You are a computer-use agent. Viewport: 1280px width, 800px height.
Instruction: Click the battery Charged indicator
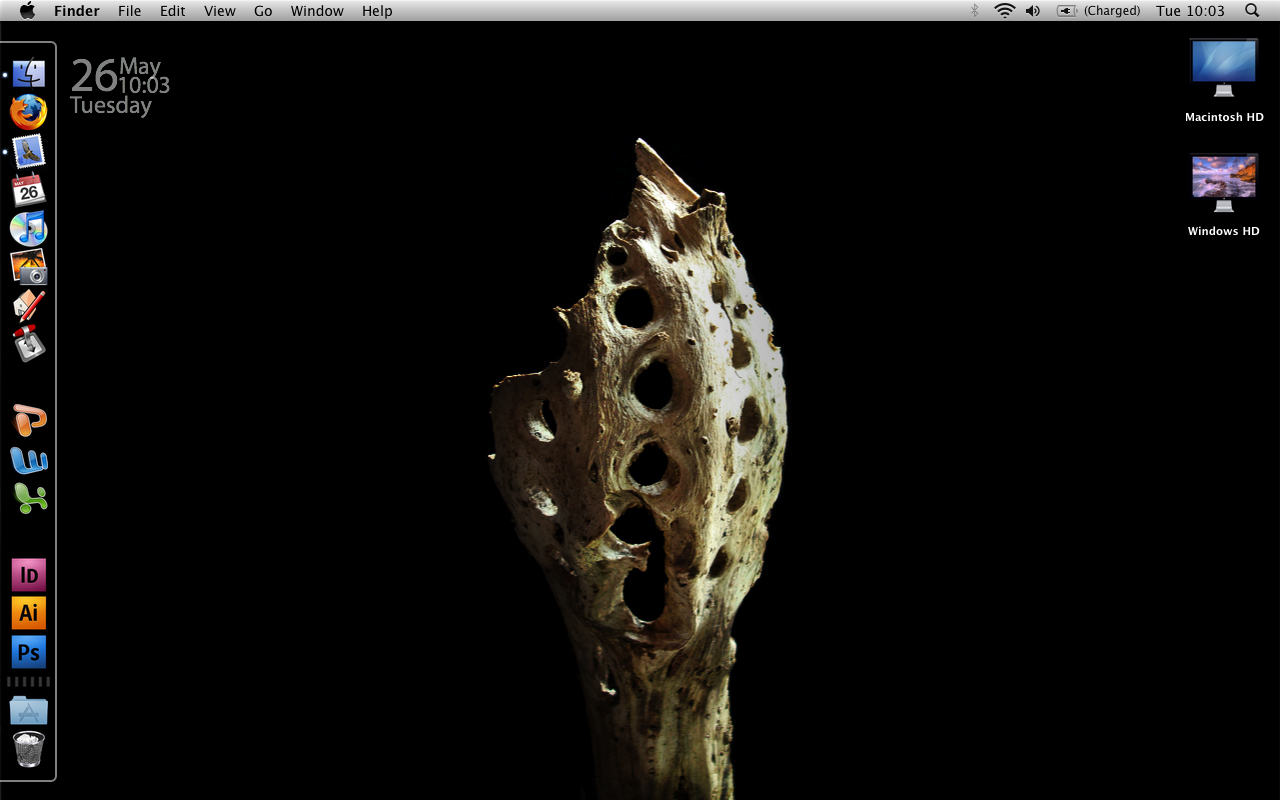click(x=1099, y=11)
